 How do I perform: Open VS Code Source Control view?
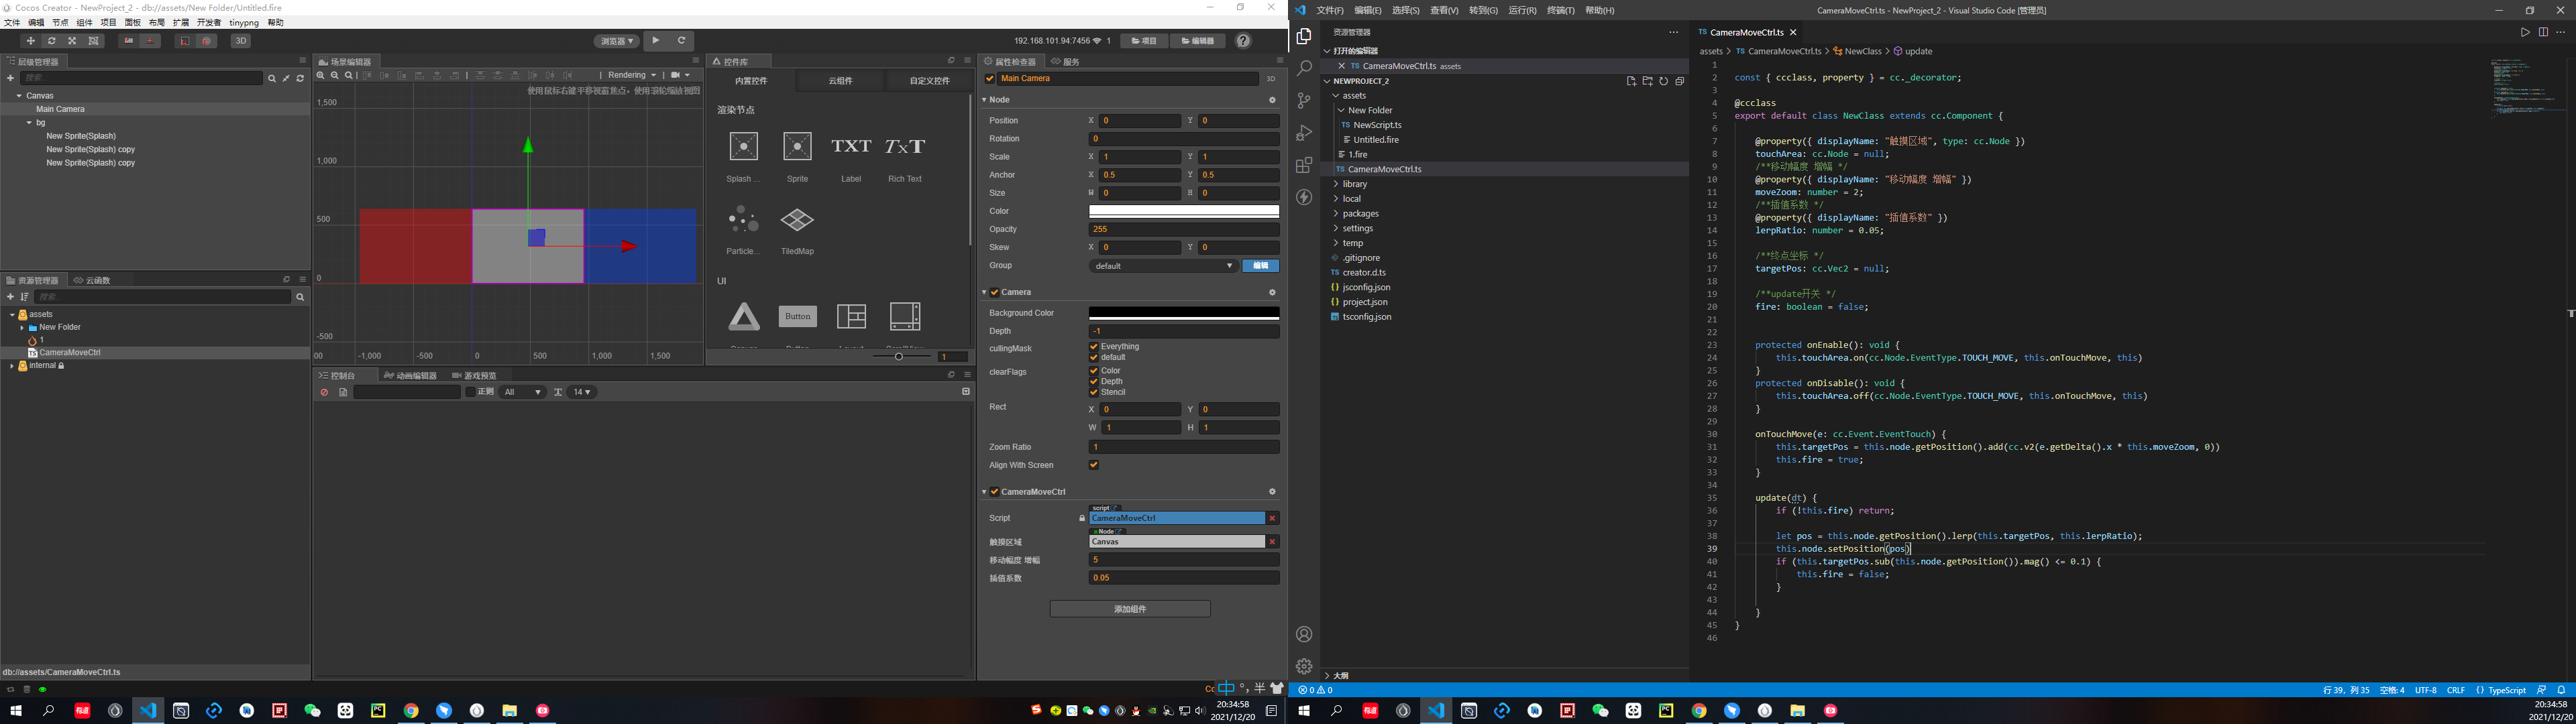(1304, 100)
